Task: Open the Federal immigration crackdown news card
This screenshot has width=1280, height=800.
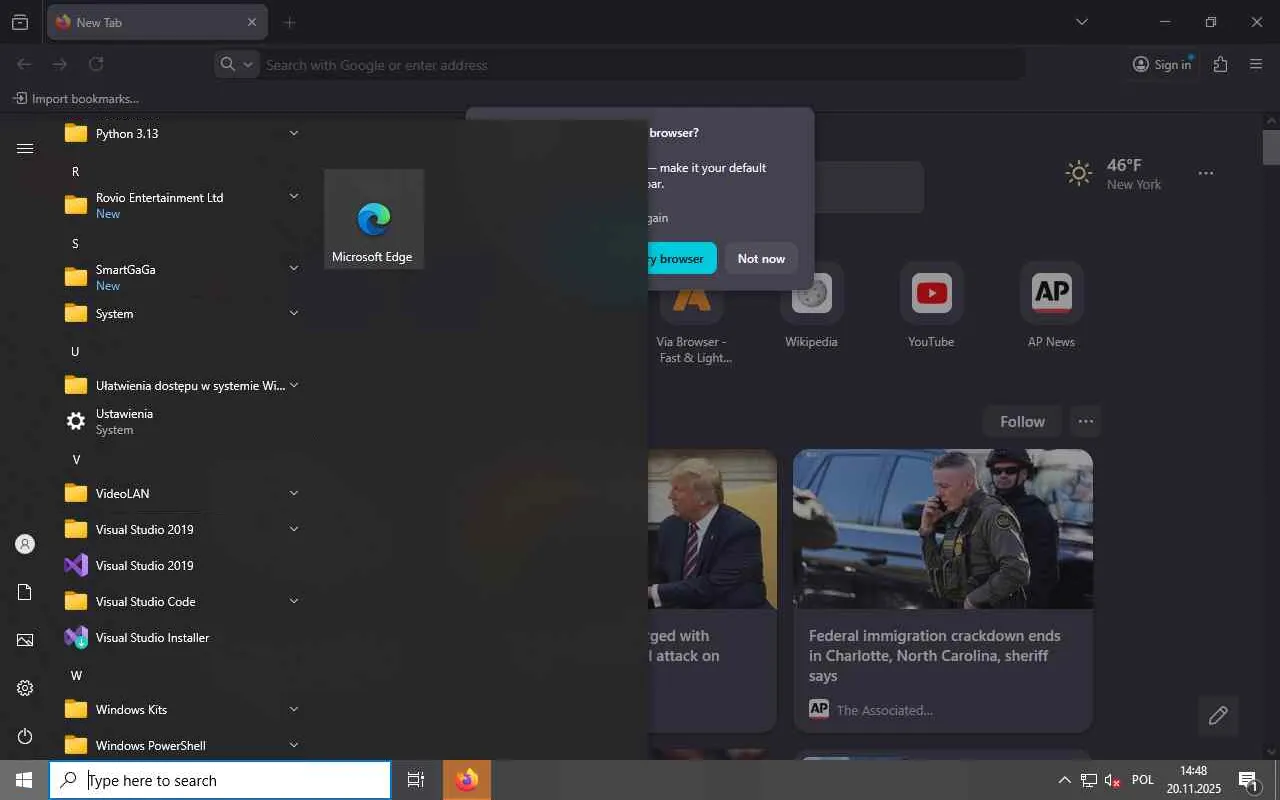Action: [943, 590]
